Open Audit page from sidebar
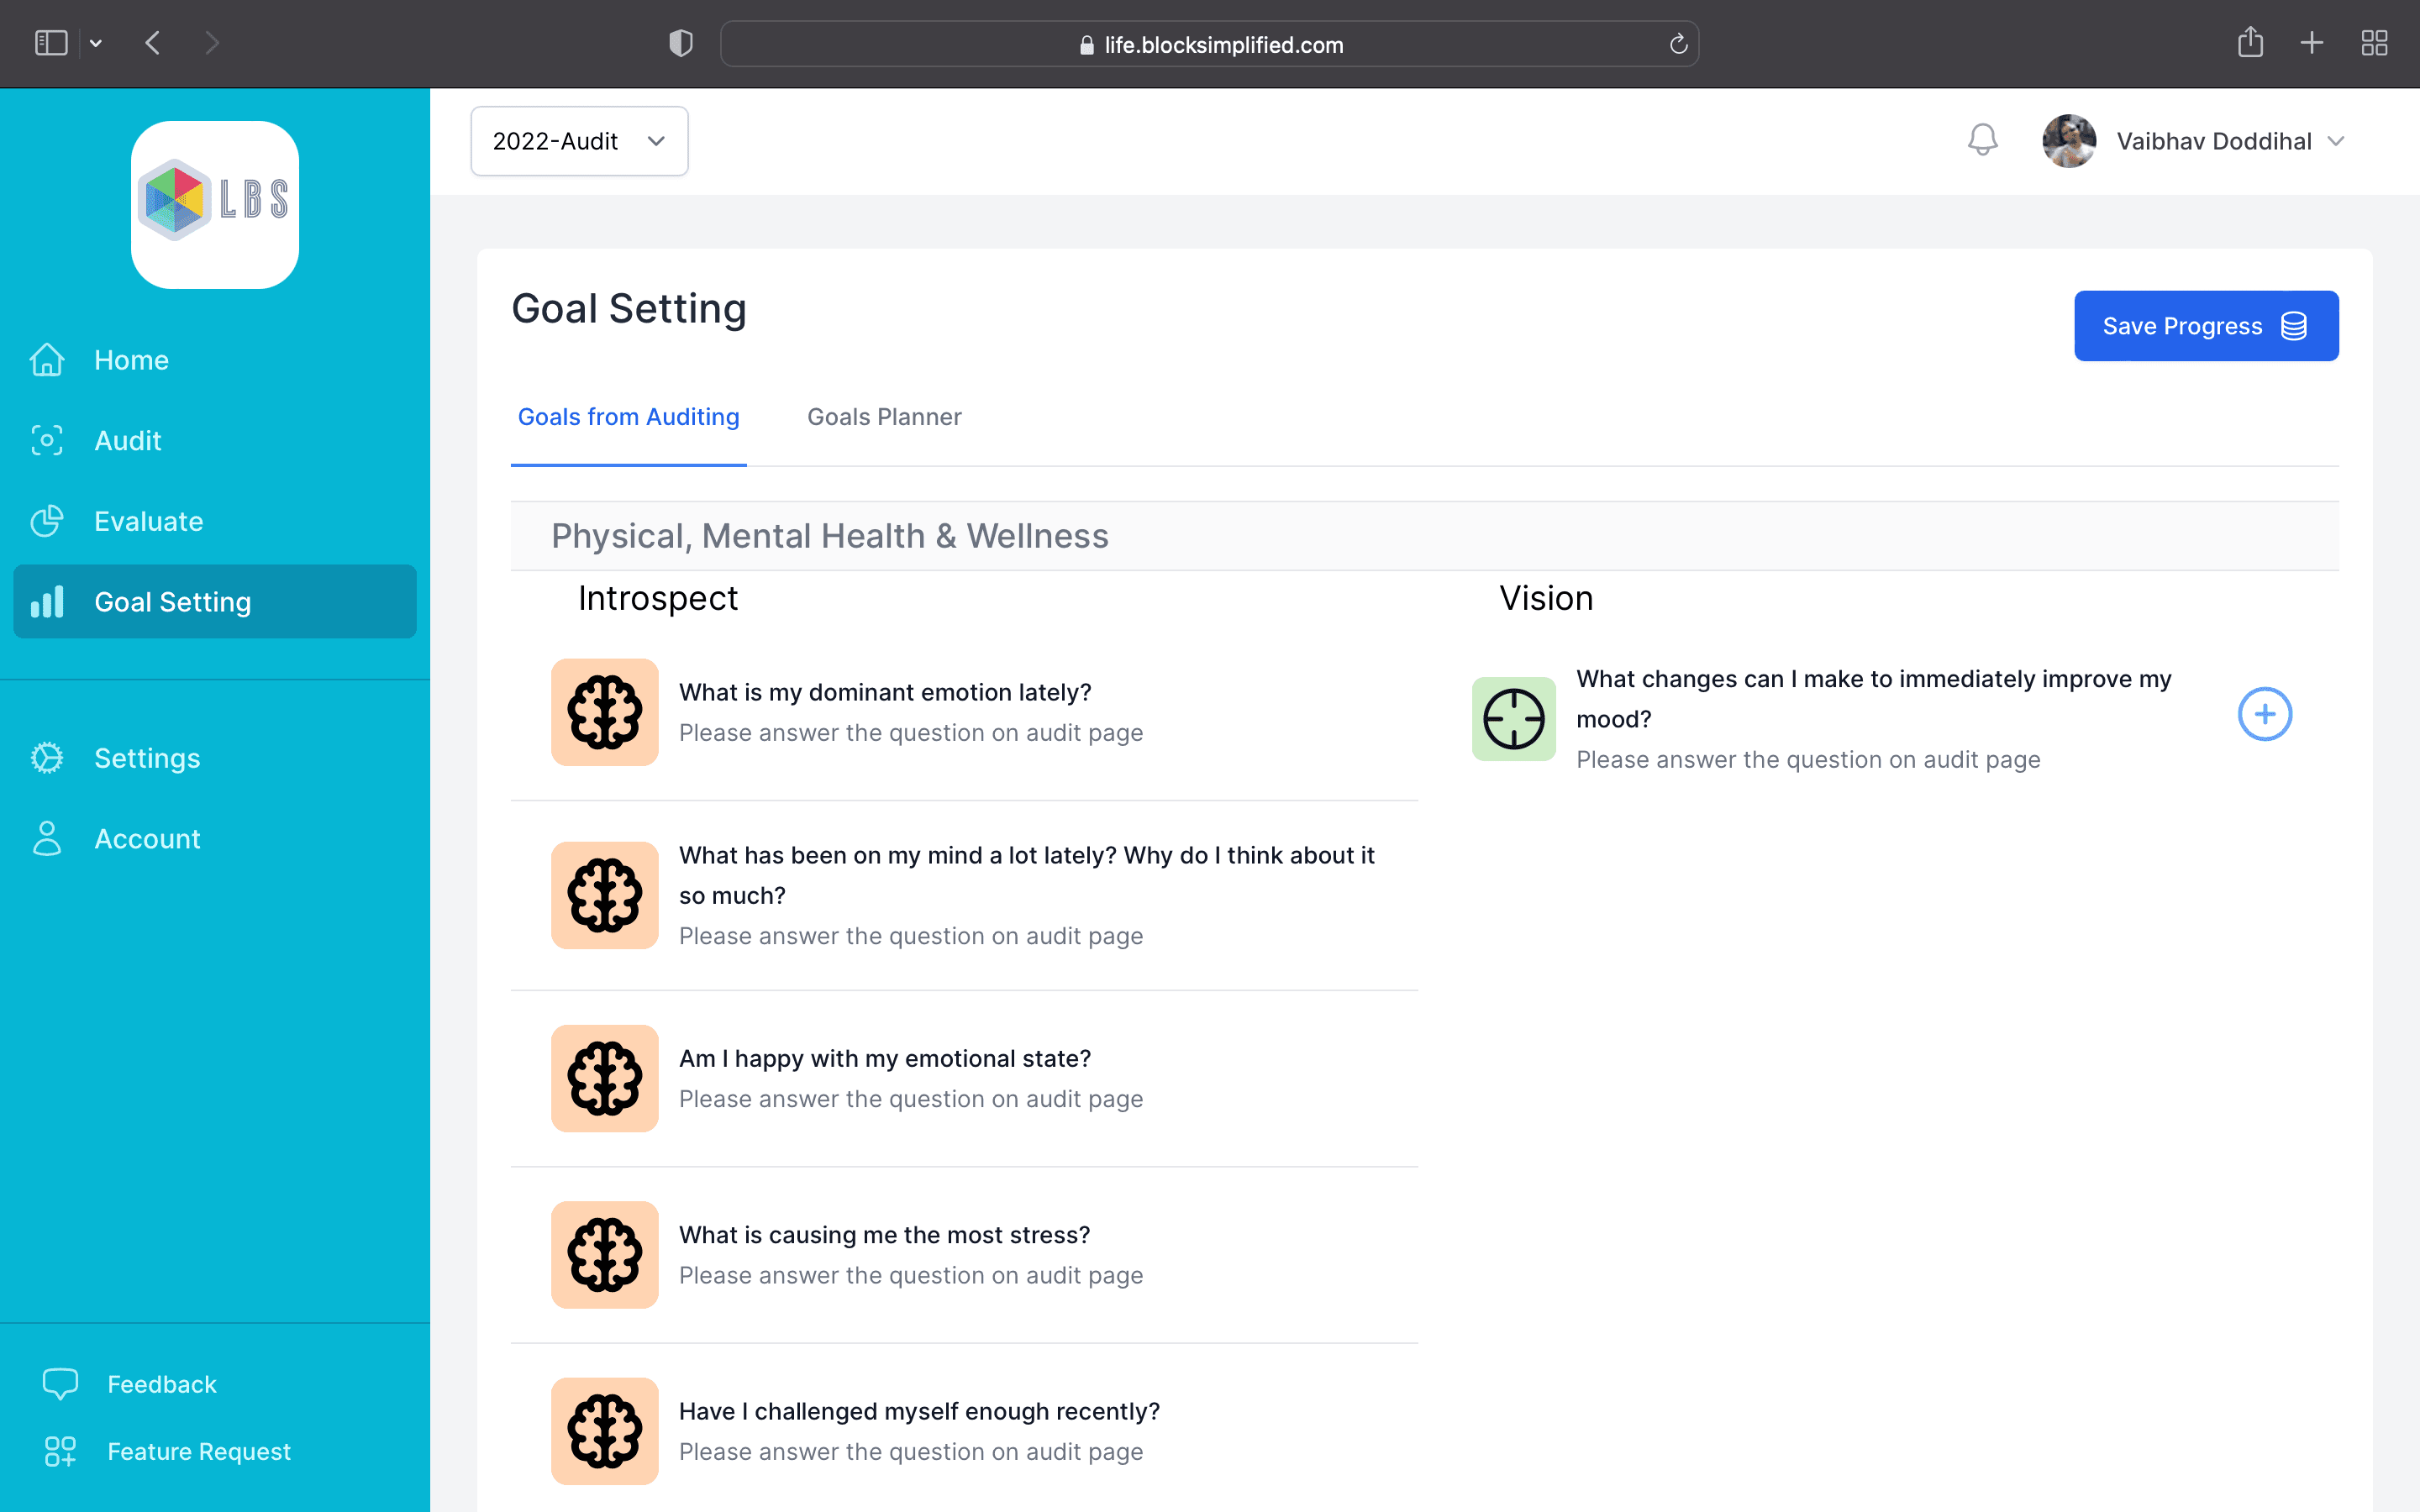This screenshot has width=2420, height=1512. pyautogui.click(x=215, y=440)
